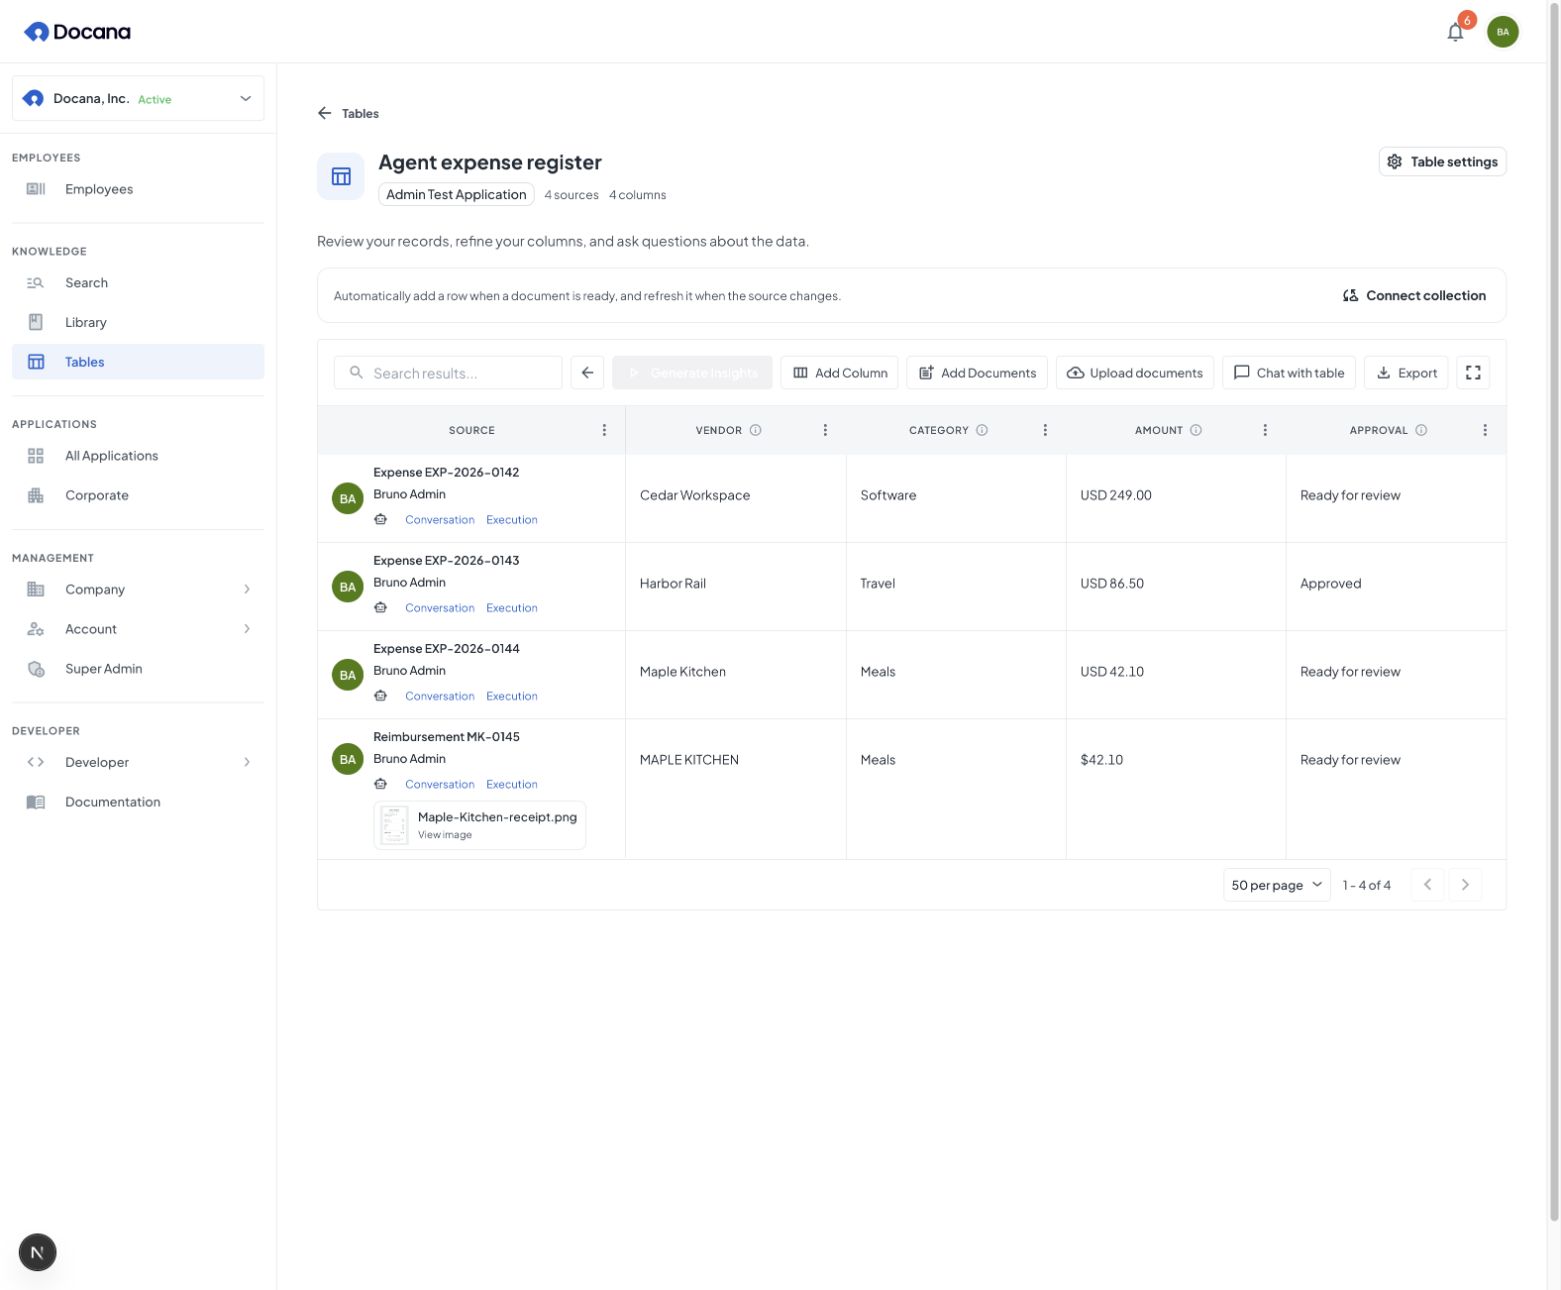Open Super Admin page
The width and height of the screenshot is (1561, 1290).
[138, 669]
